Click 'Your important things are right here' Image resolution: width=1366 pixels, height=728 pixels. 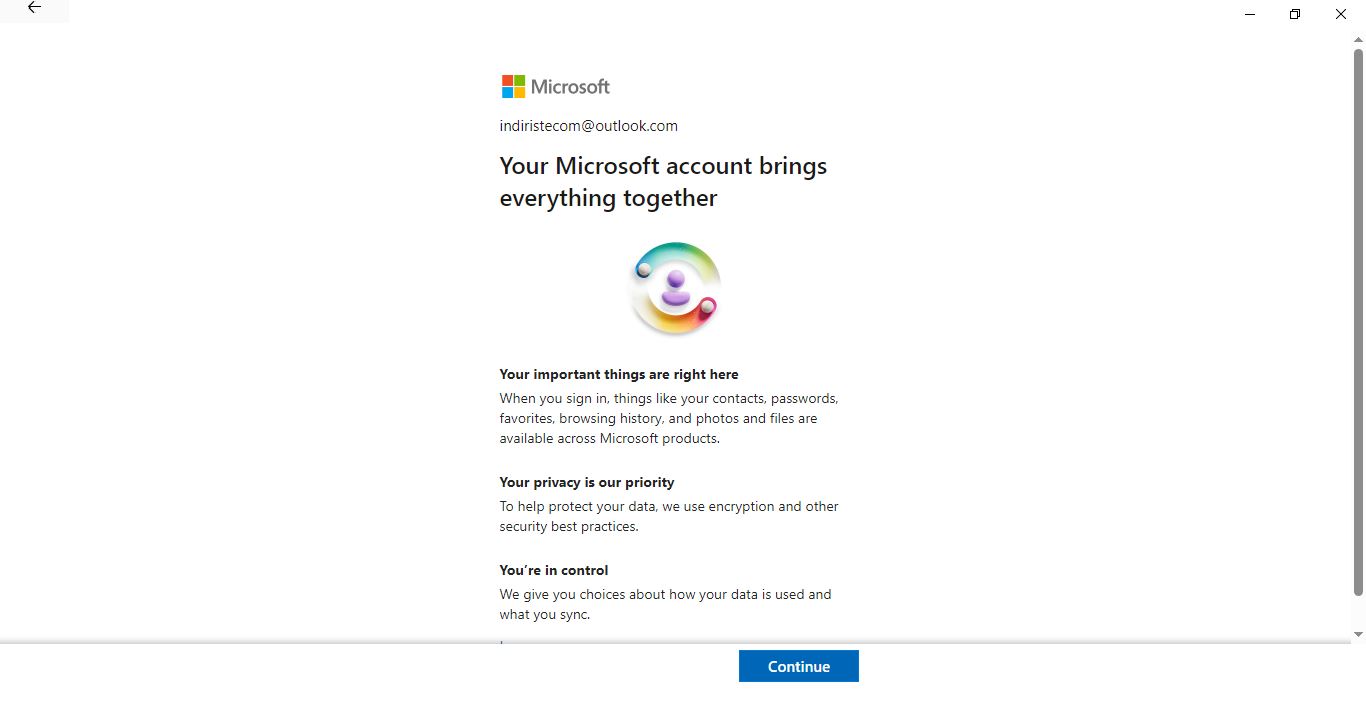click(x=619, y=374)
